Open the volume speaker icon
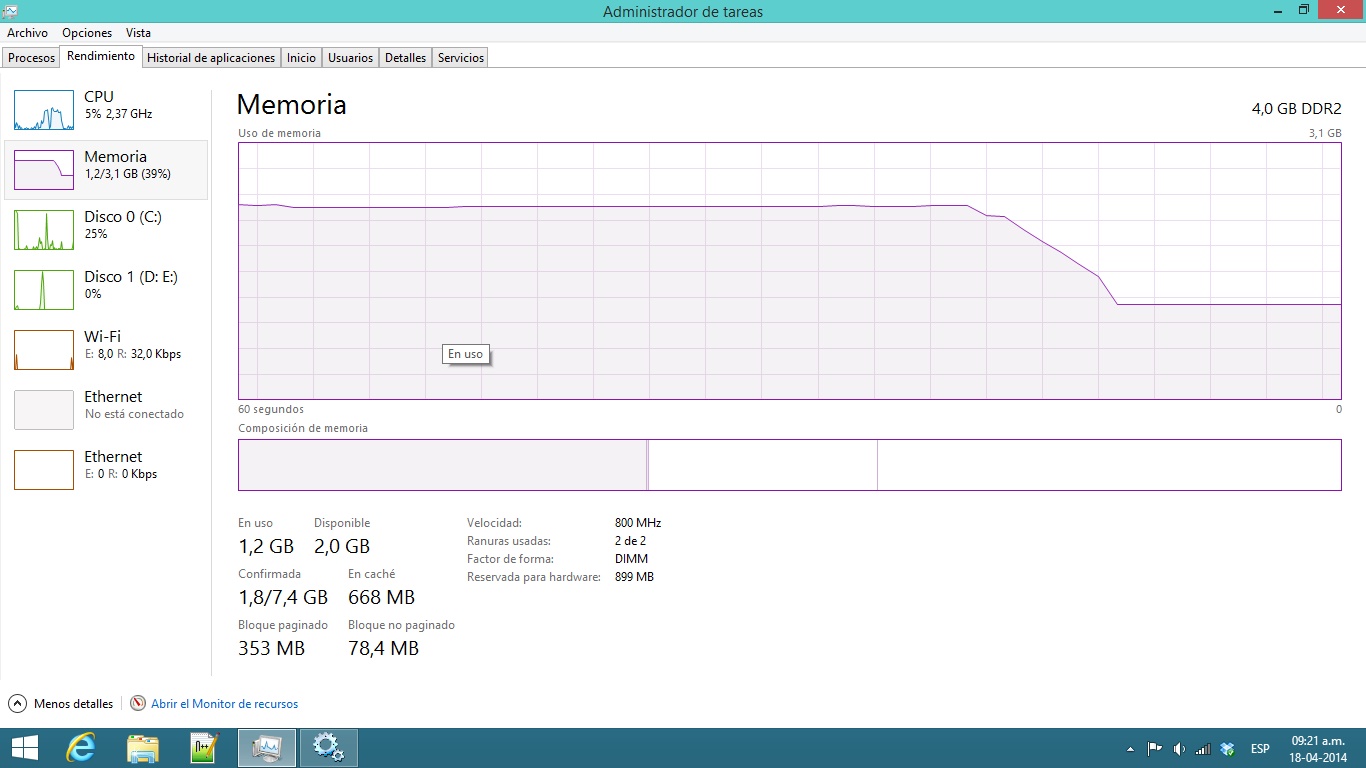The image size is (1366, 768). coord(1179,749)
